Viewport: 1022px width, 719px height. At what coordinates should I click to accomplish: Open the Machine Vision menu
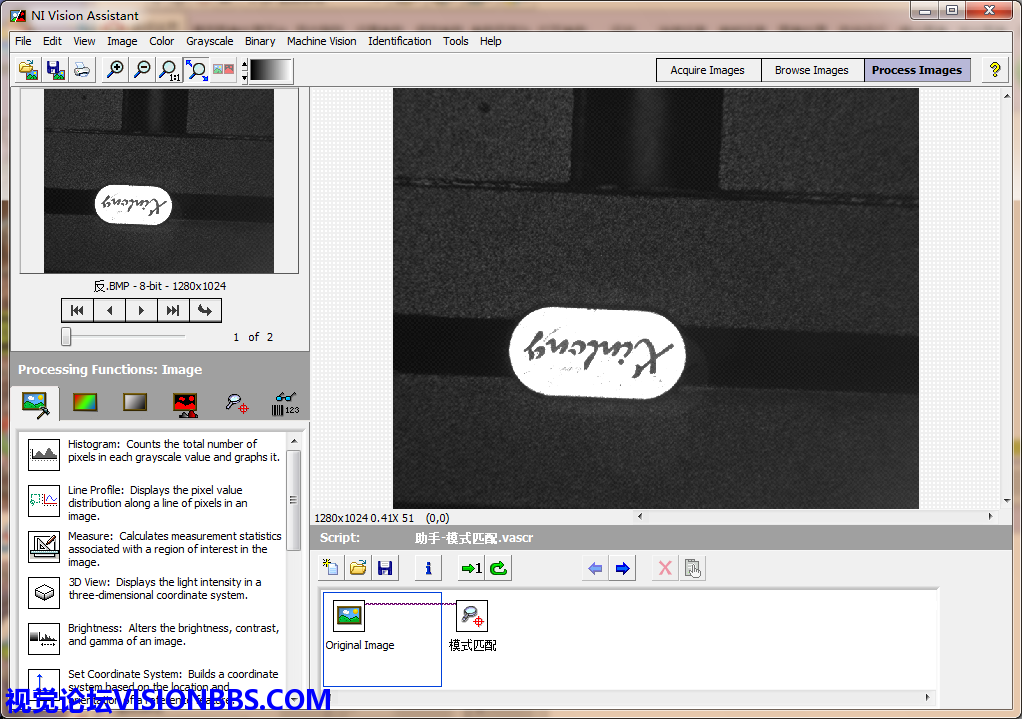coord(321,41)
